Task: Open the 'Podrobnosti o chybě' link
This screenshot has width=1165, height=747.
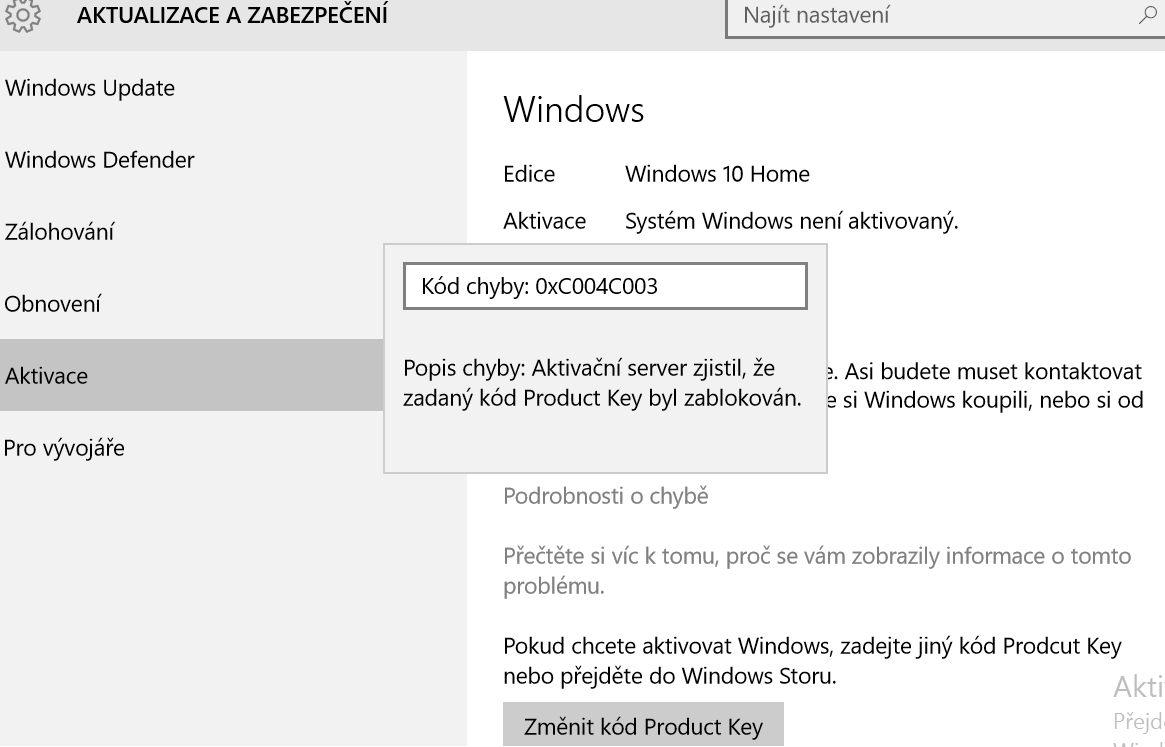Action: pos(605,496)
